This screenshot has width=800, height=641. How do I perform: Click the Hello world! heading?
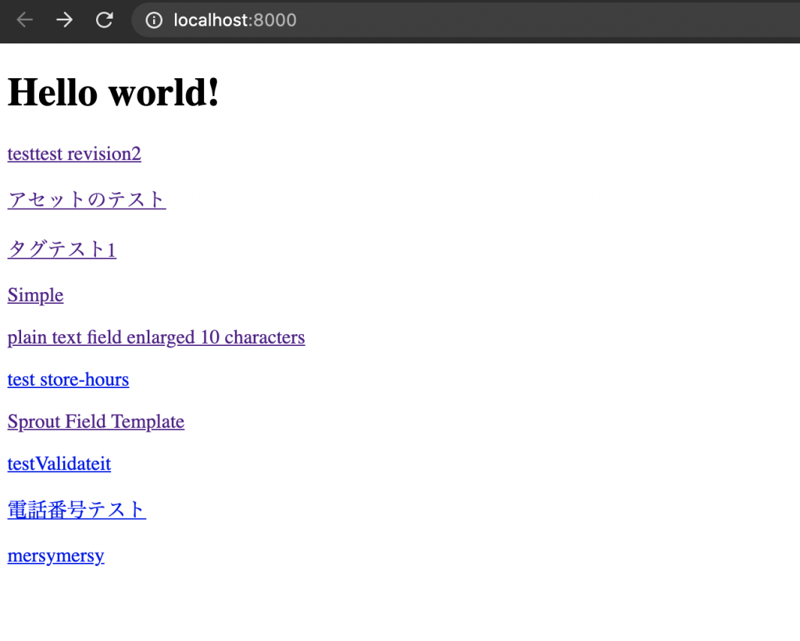click(113, 92)
